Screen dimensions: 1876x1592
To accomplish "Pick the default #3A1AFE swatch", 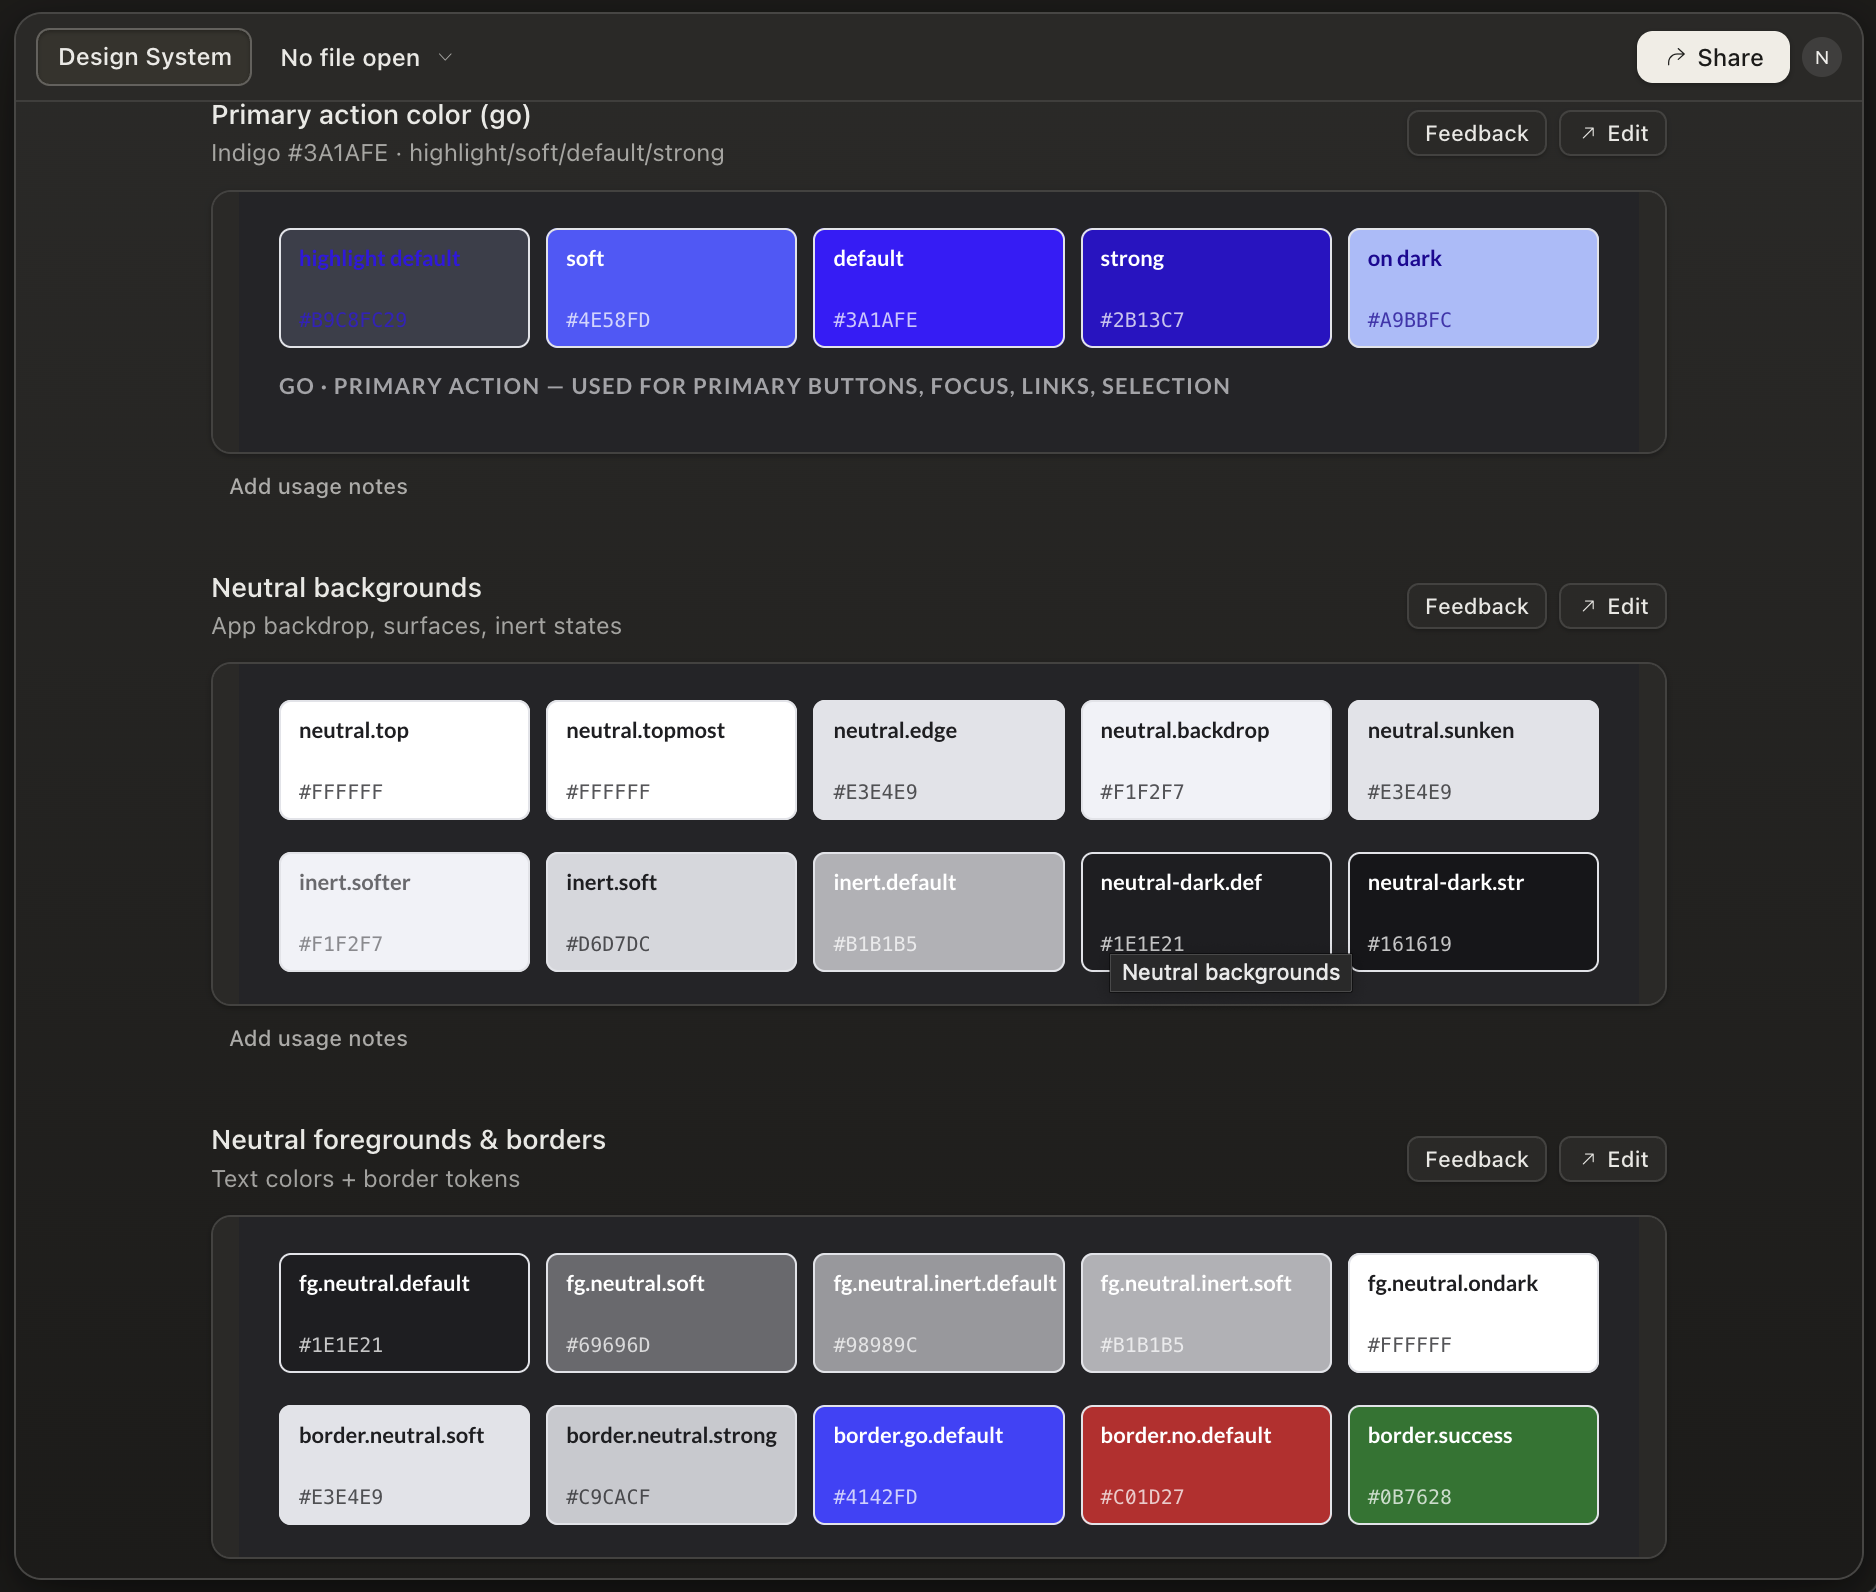I will (938, 288).
